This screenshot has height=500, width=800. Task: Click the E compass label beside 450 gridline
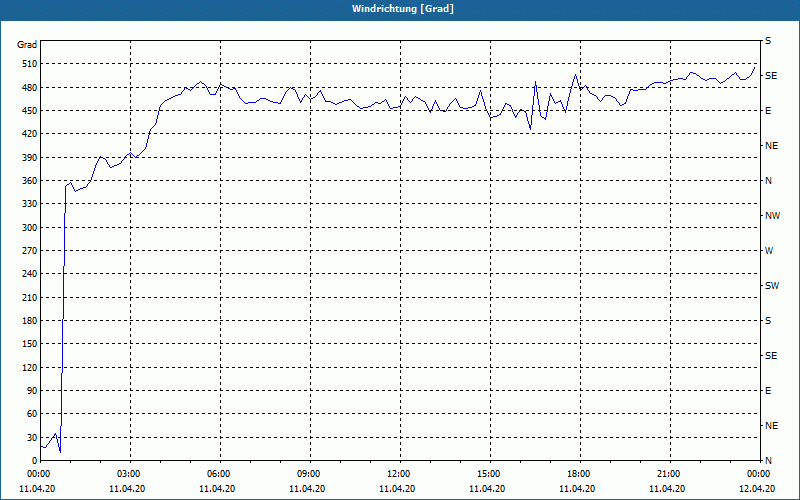pyautogui.click(x=768, y=111)
